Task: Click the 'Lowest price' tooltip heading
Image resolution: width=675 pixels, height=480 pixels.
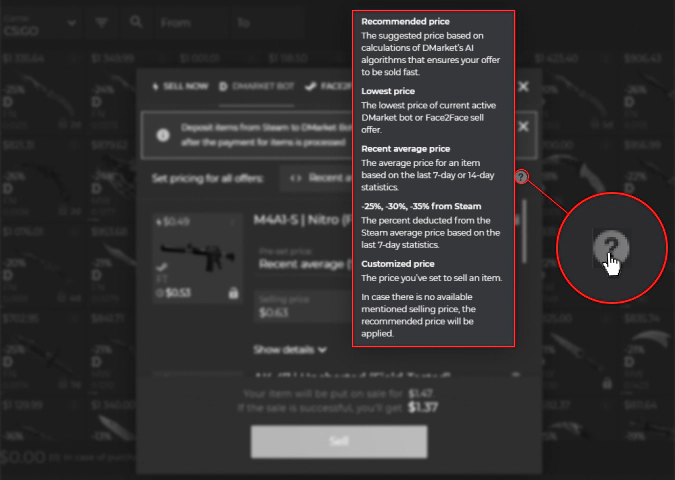Action: coord(388,91)
